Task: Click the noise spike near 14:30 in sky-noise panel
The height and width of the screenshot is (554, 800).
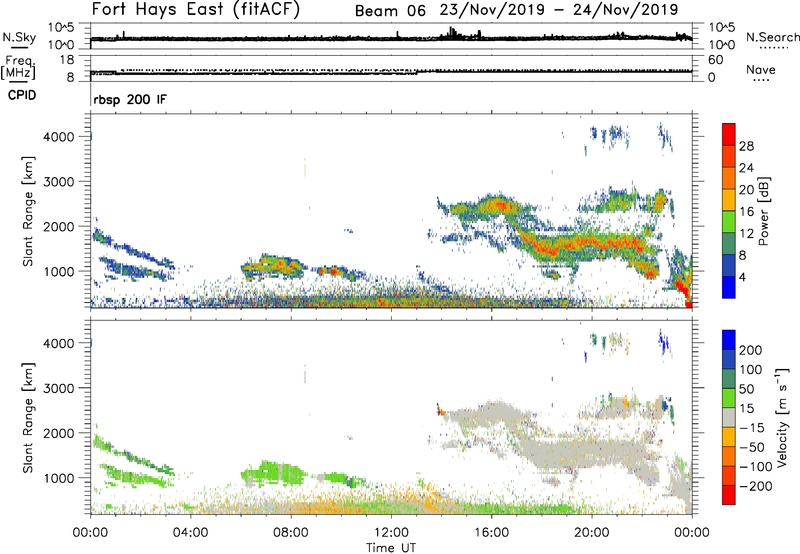Action: 451,33
